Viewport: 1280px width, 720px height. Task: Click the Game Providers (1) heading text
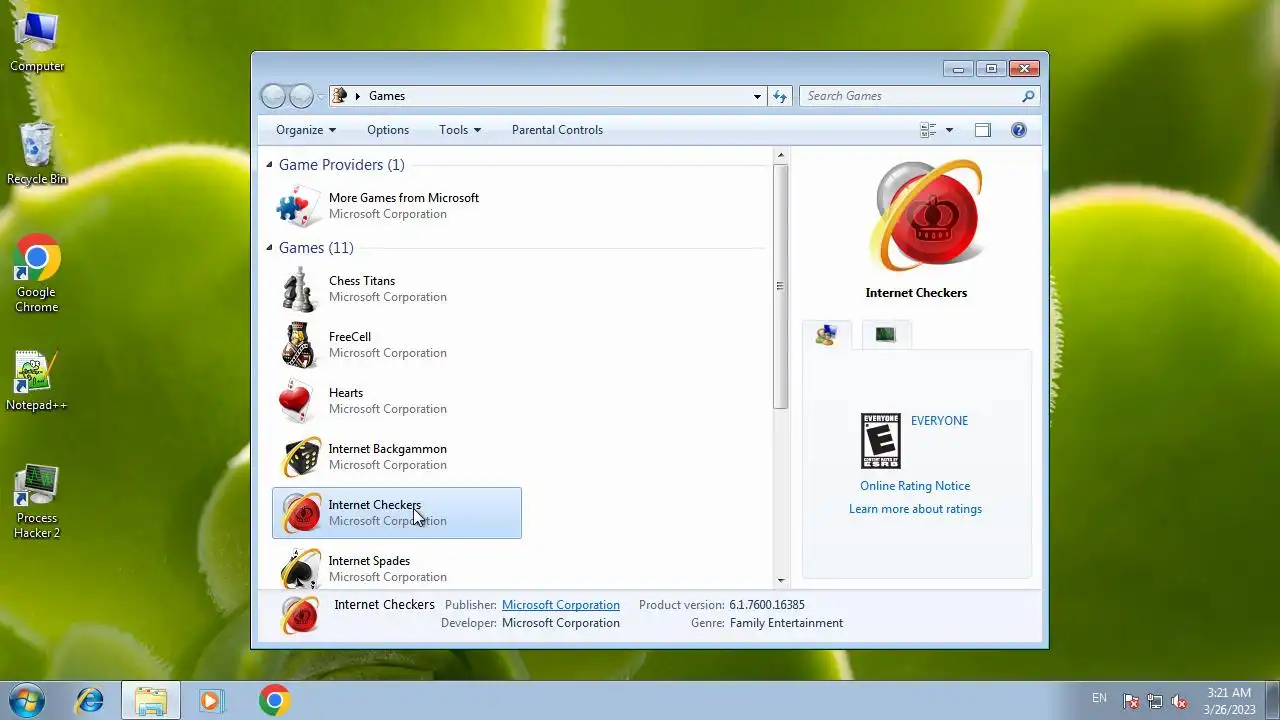(341, 165)
